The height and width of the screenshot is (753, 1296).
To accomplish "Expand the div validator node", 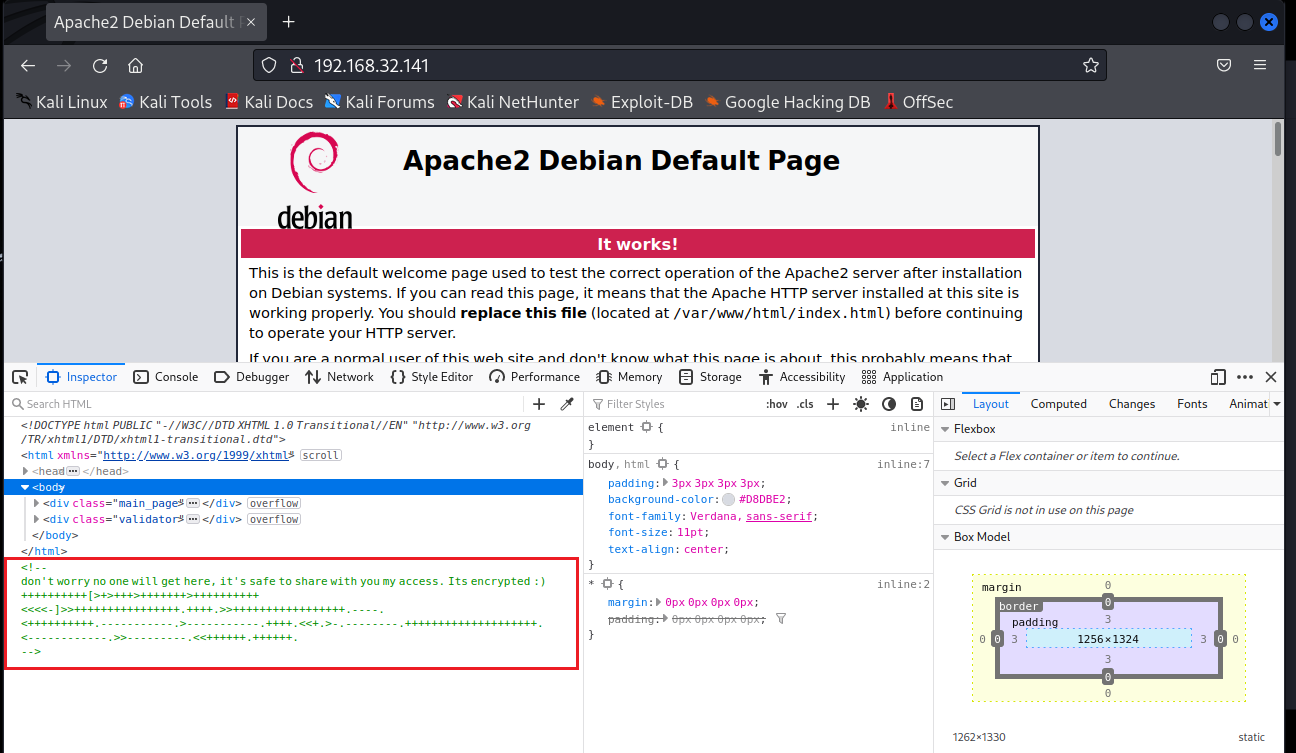I will tap(37, 519).
